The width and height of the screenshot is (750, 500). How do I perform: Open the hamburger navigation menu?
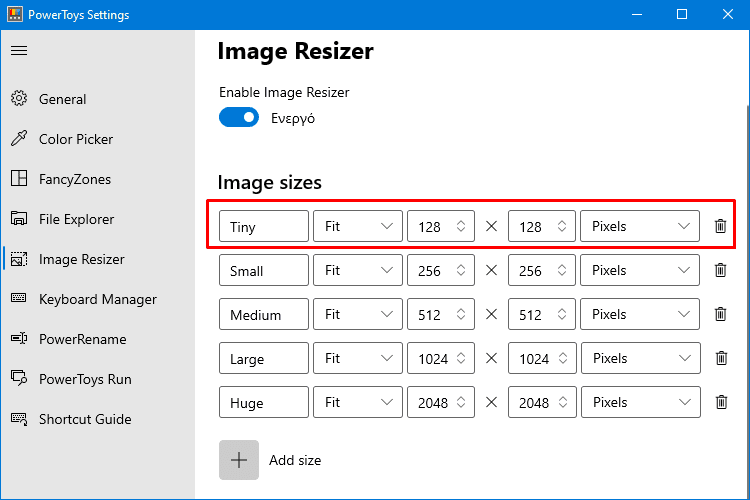(x=19, y=50)
